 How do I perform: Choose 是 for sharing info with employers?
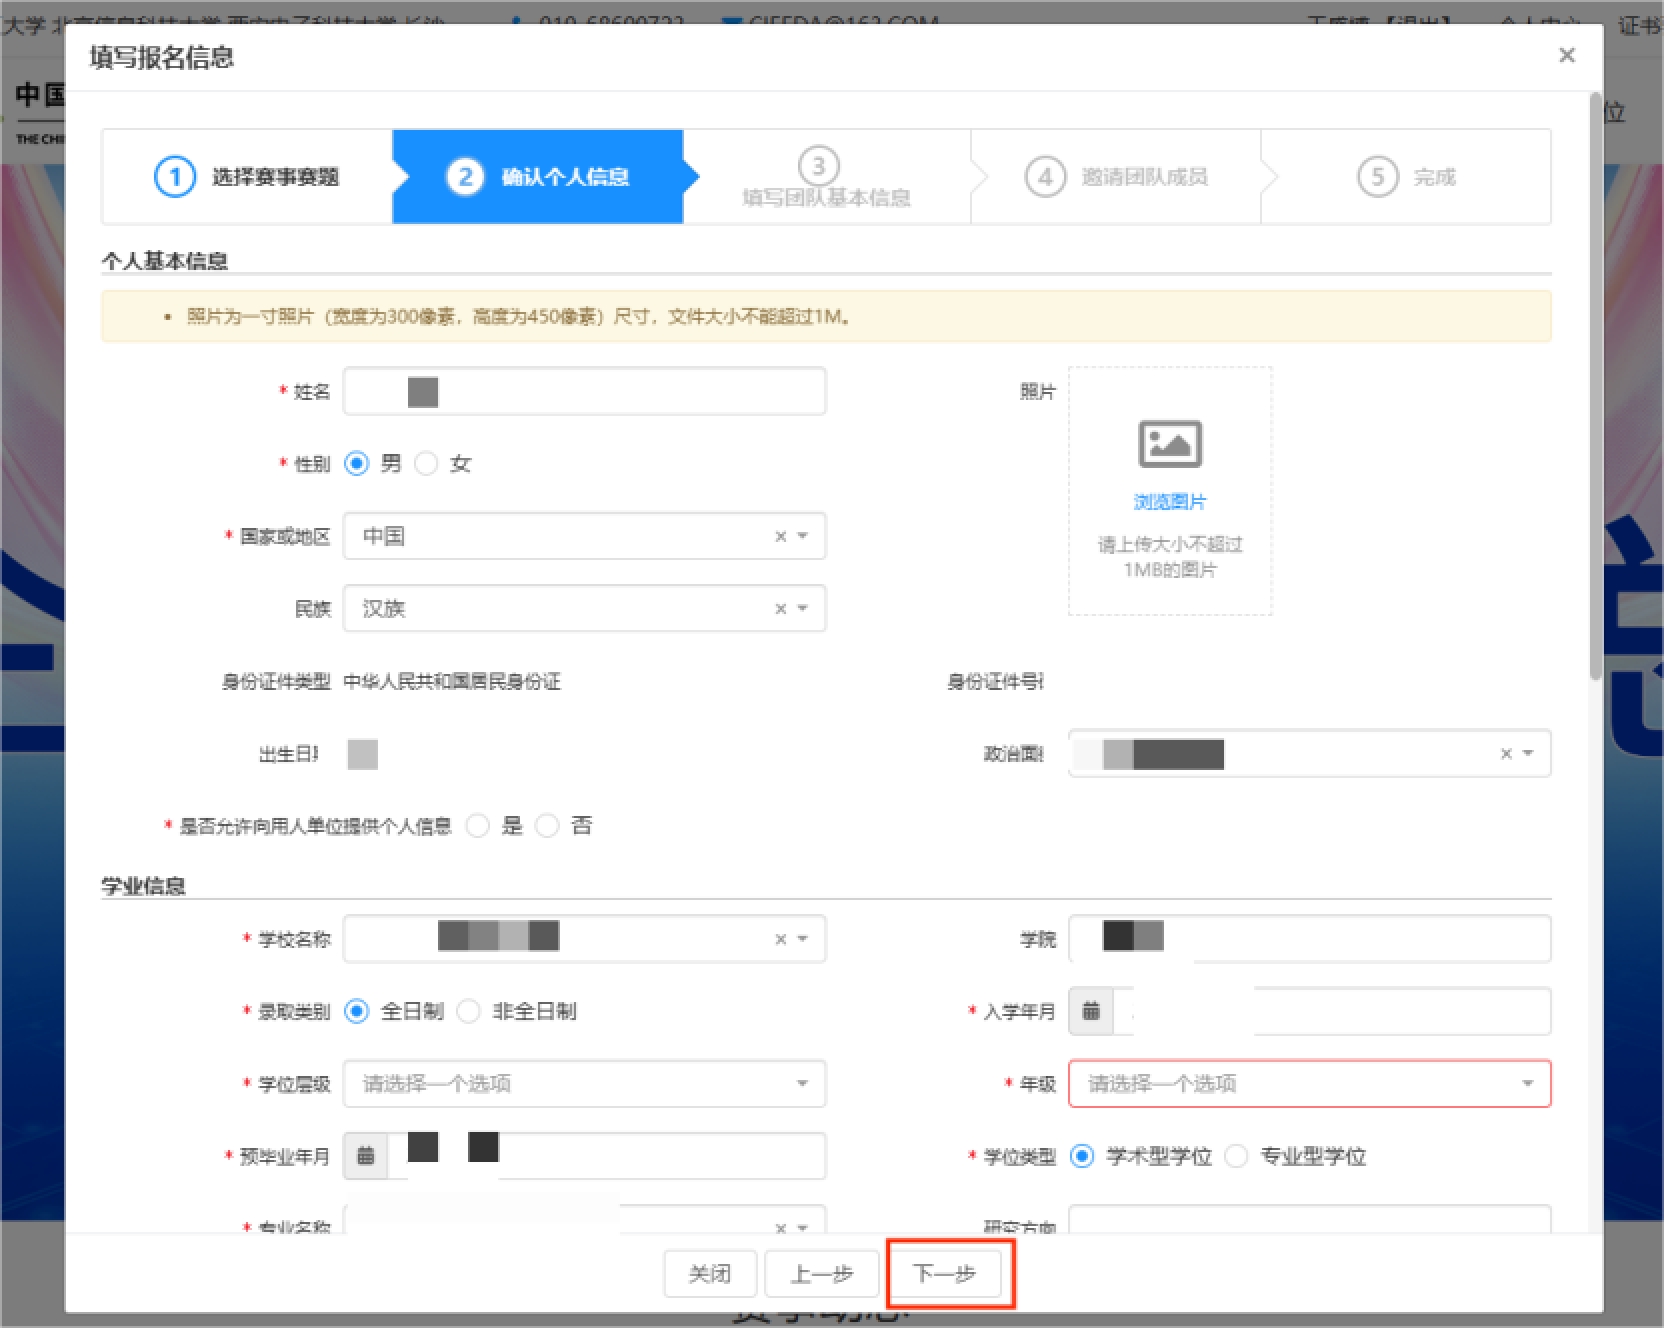[479, 826]
